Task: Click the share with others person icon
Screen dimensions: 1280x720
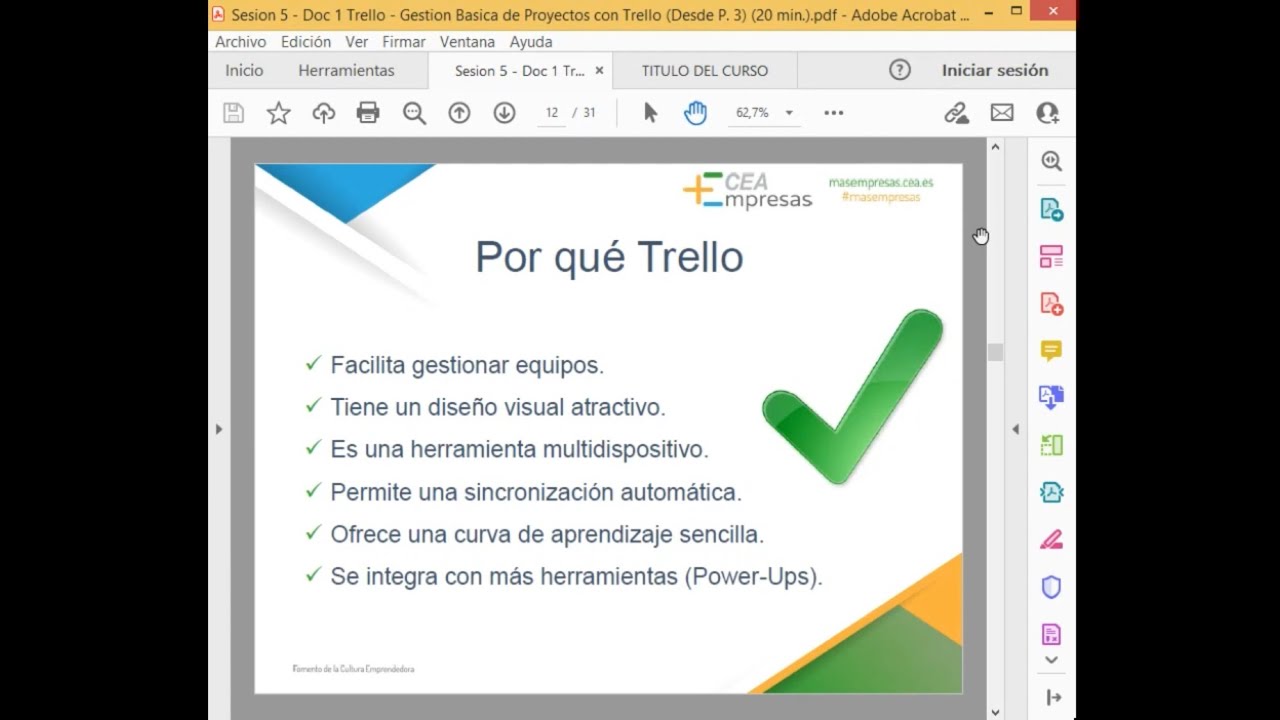Action: pos(1047,113)
